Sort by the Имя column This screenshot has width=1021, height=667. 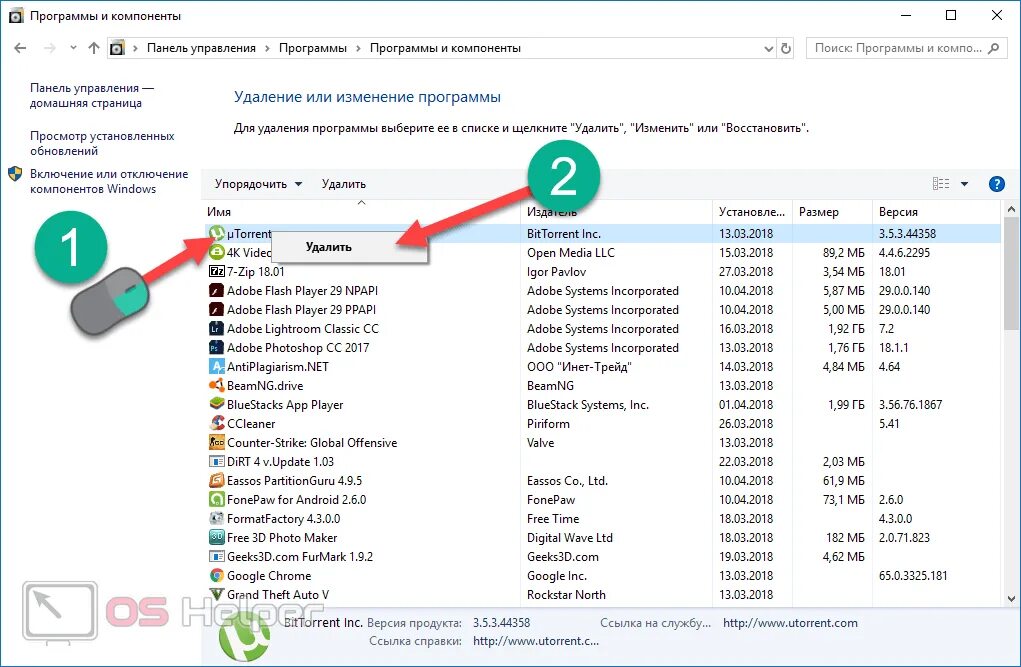pos(219,212)
